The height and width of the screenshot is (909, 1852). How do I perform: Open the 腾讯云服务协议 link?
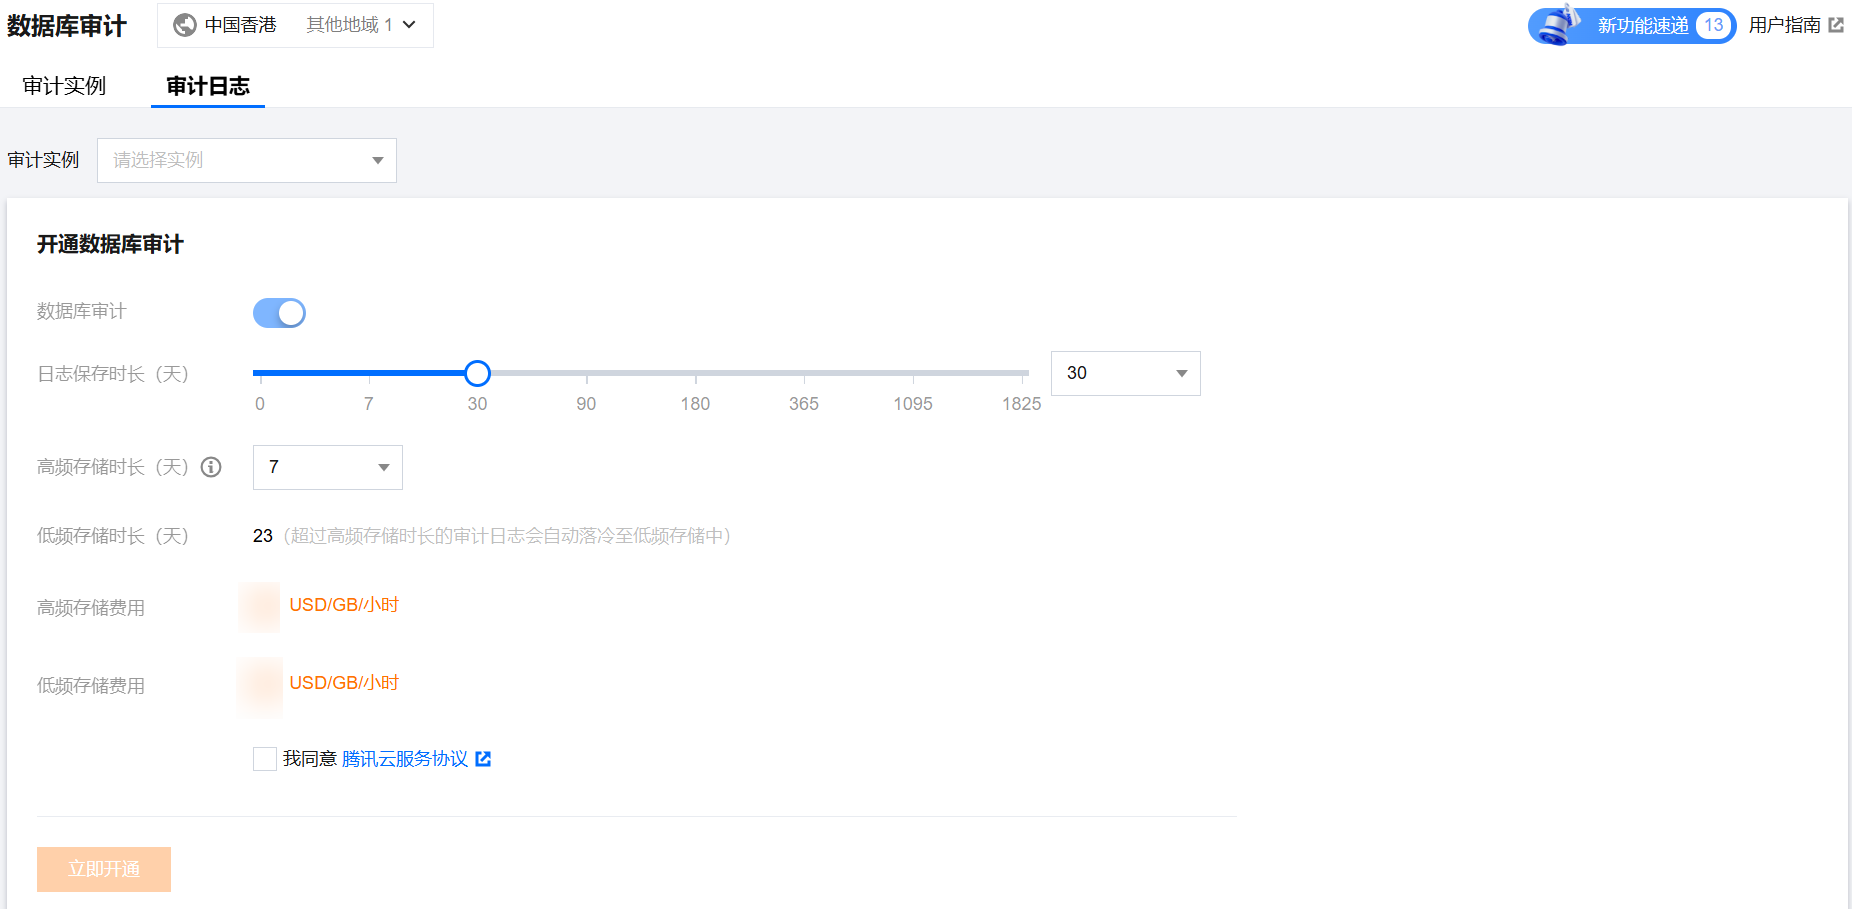(405, 759)
